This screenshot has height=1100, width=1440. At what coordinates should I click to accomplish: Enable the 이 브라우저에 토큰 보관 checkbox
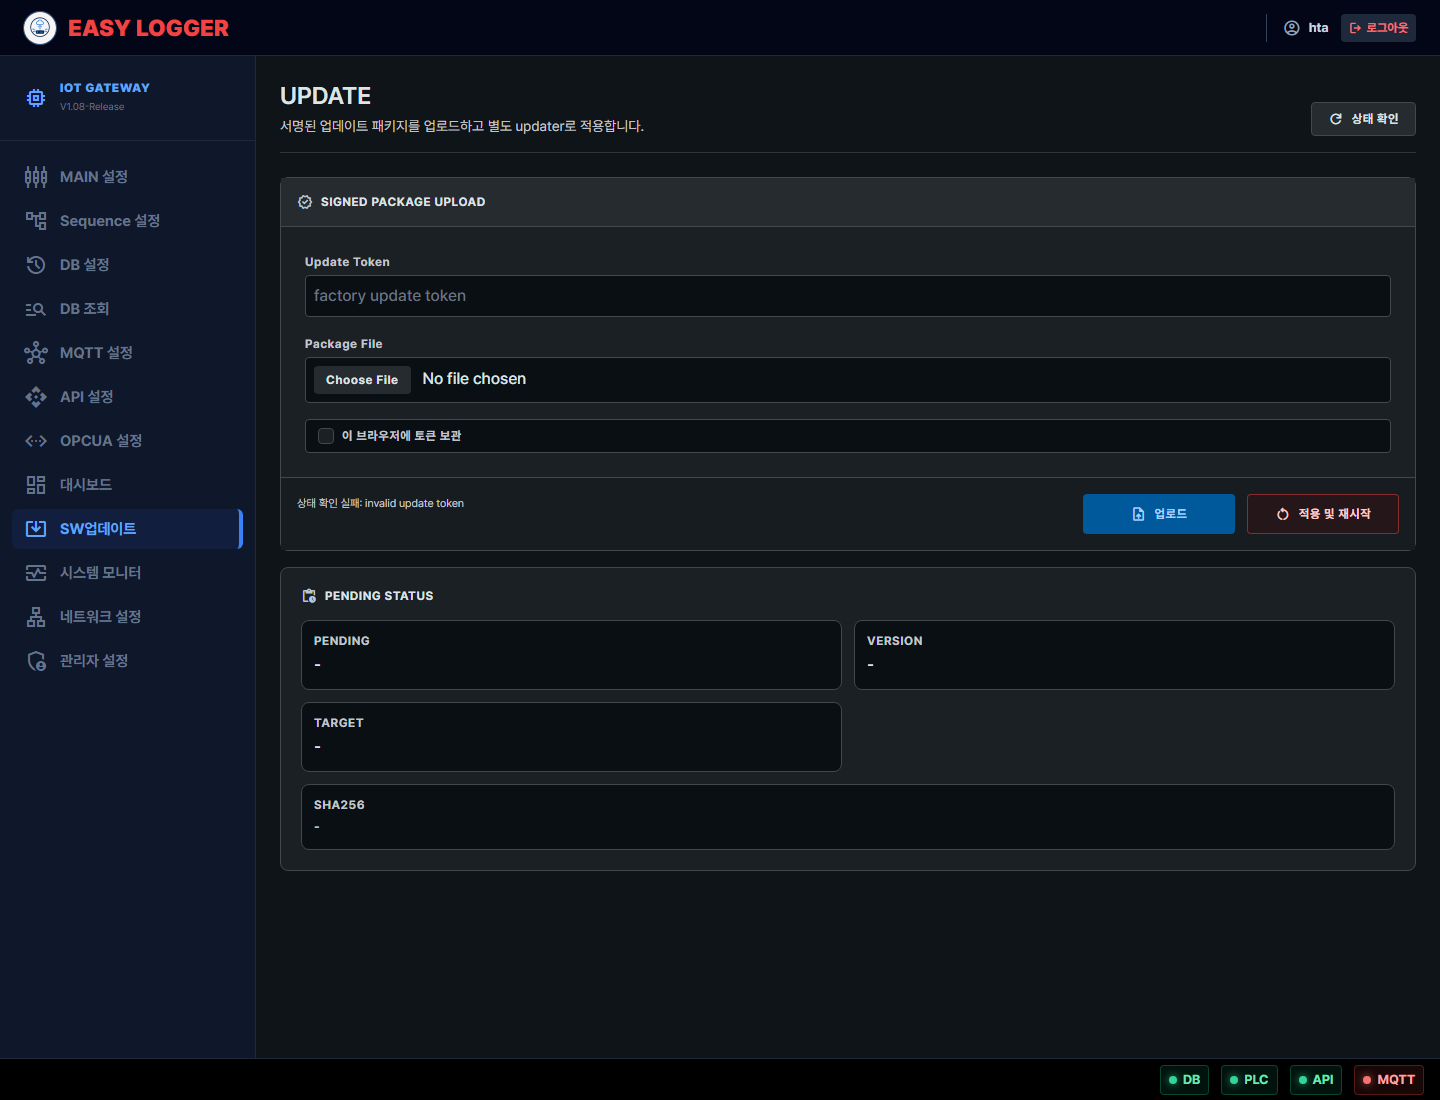[326, 436]
